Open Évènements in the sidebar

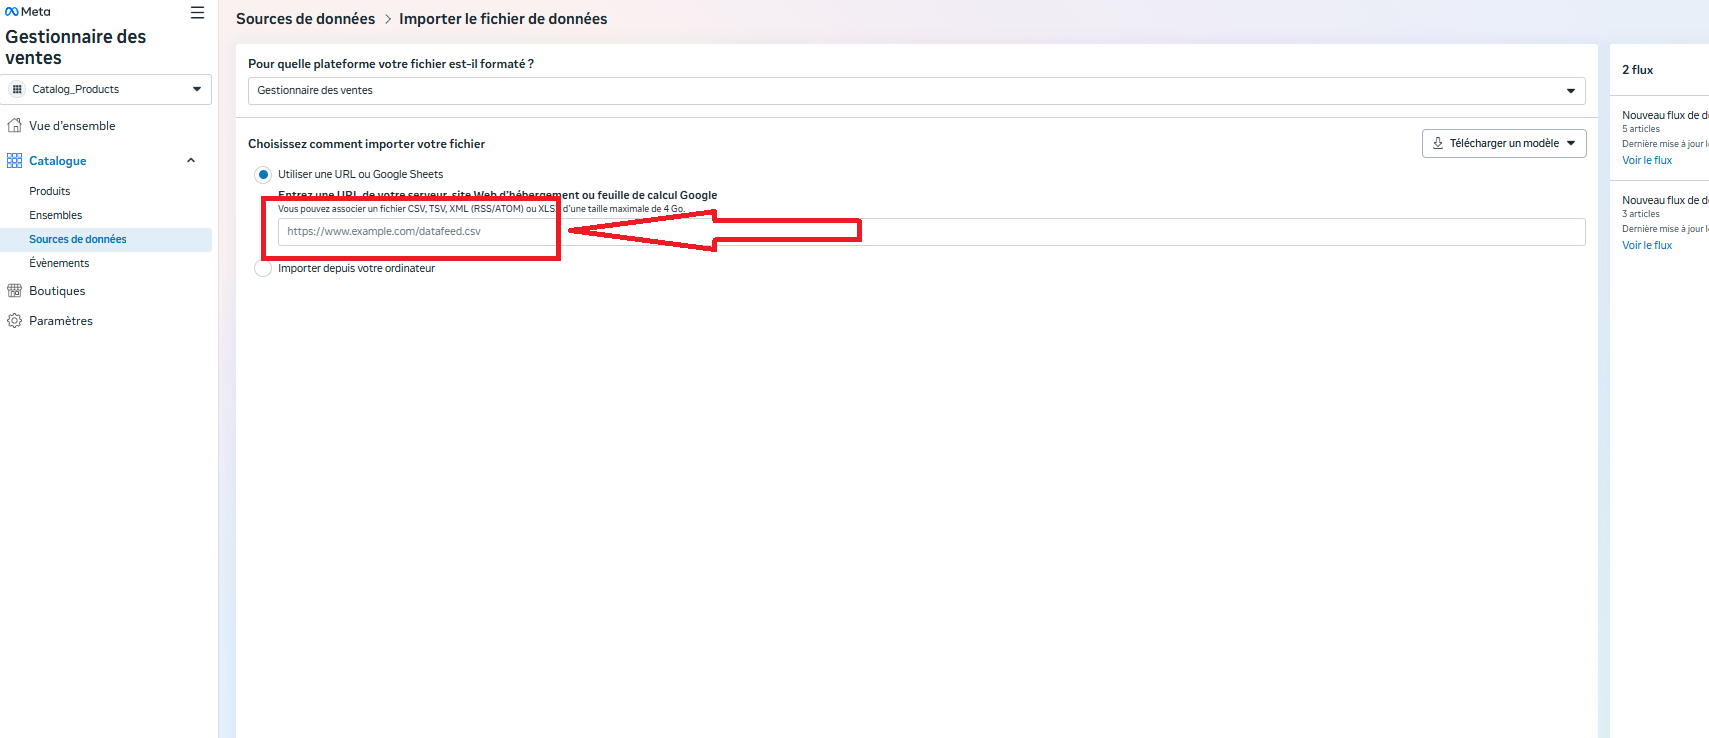point(59,263)
